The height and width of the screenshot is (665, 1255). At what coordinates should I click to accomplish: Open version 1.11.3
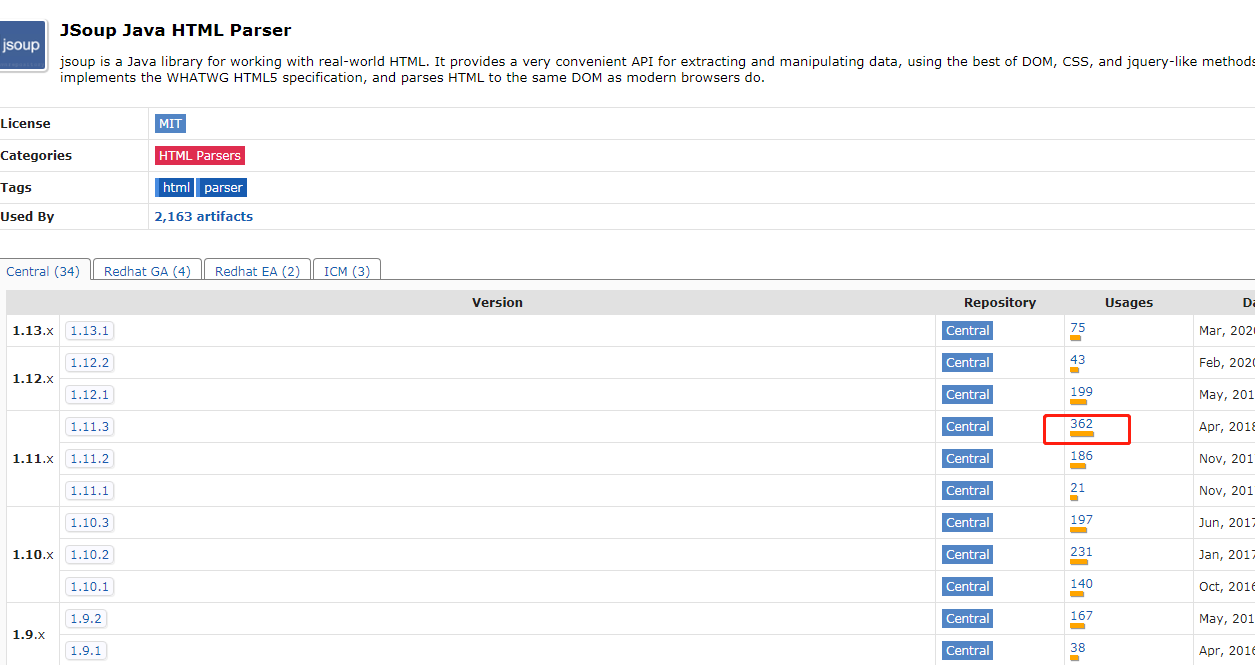click(x=90, y=427)
